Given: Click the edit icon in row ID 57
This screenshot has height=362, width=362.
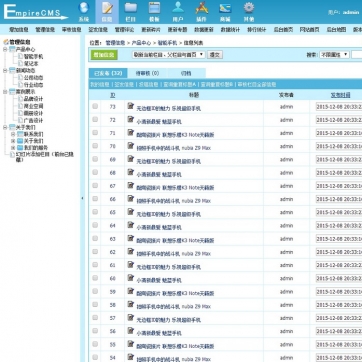Looking at the screenshot, I should (x=131, y=318).
